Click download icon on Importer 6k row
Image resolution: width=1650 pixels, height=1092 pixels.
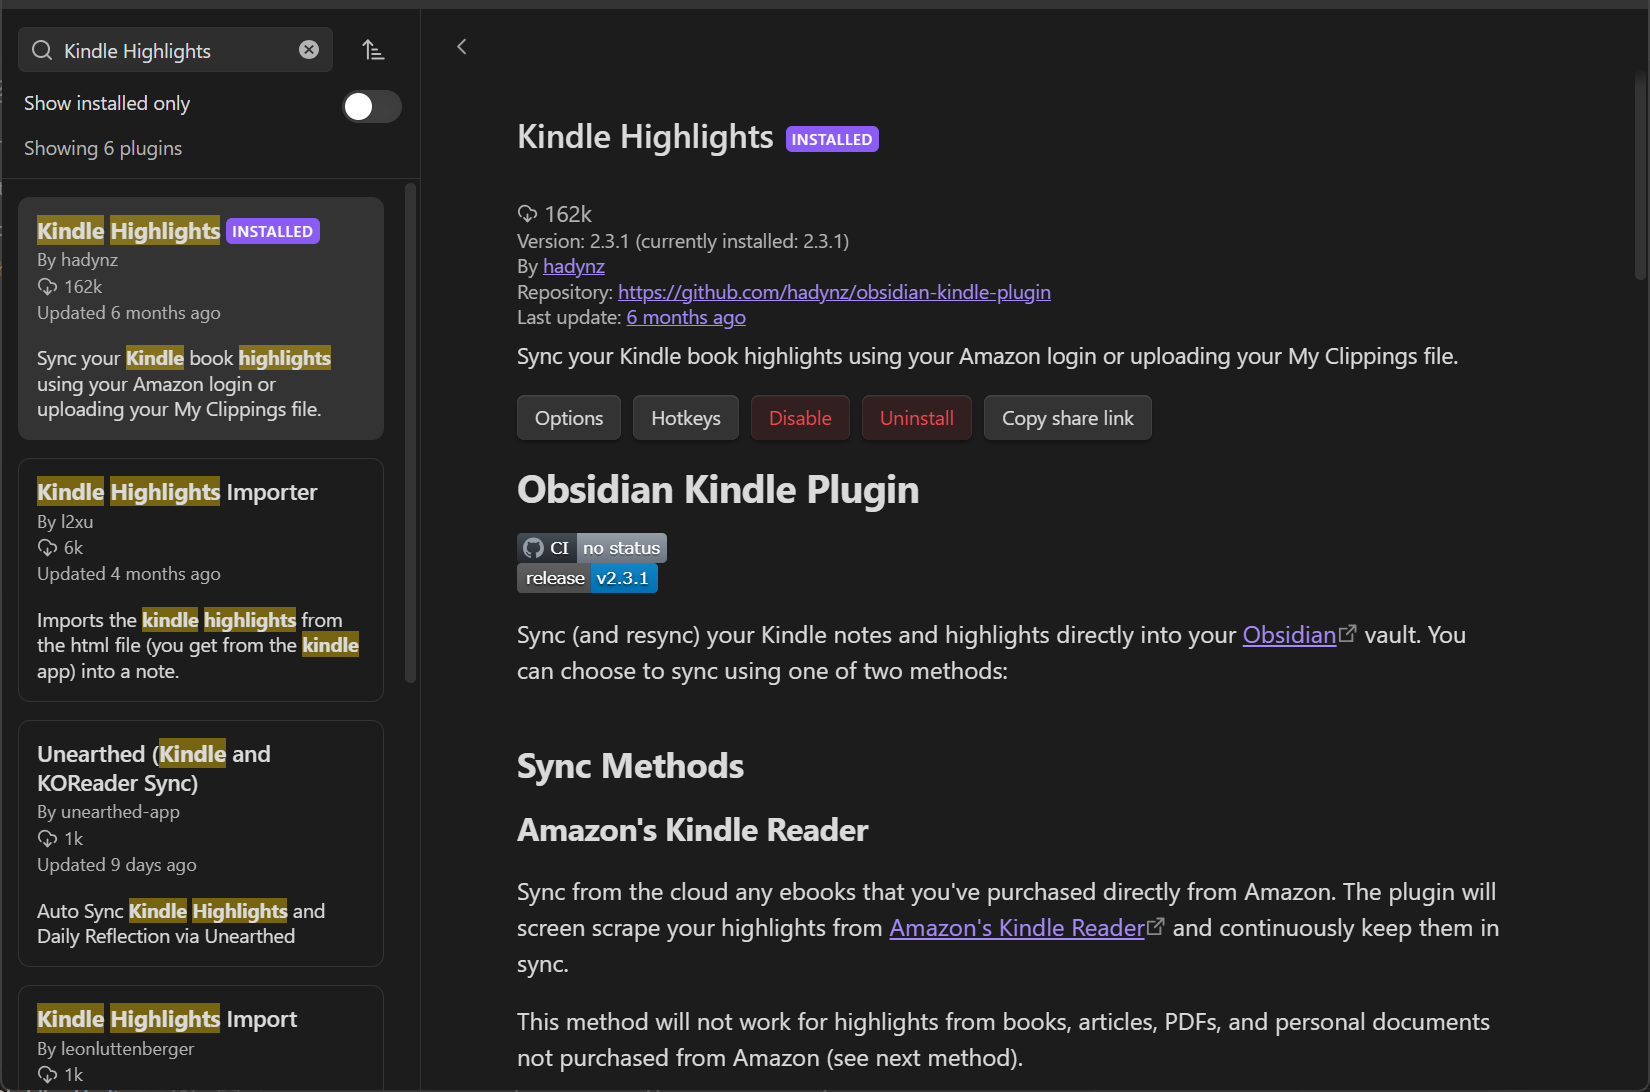point(47,548)
